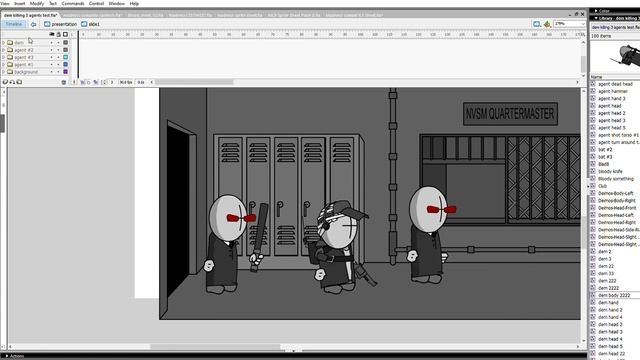Enable Edit Multiple Frames
Screen dimensions: 640x360
click(96, 82)
